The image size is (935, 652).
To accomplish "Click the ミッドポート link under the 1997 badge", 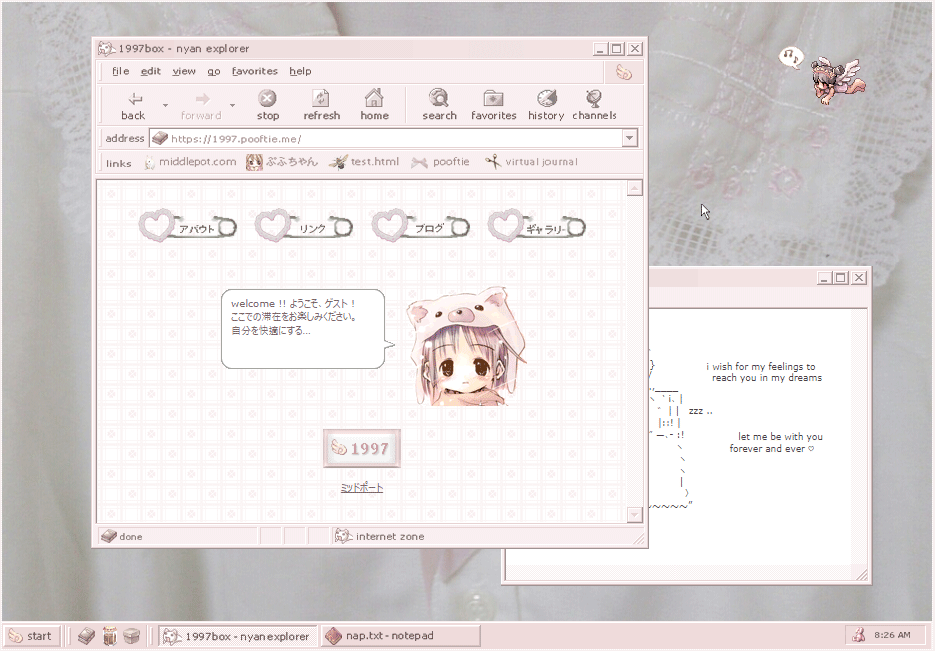I will tap(361, 488).
